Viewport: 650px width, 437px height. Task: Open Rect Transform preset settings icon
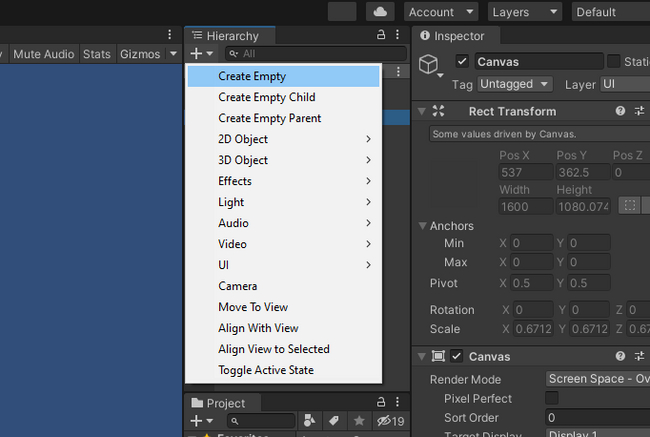[x=639, y=111]
